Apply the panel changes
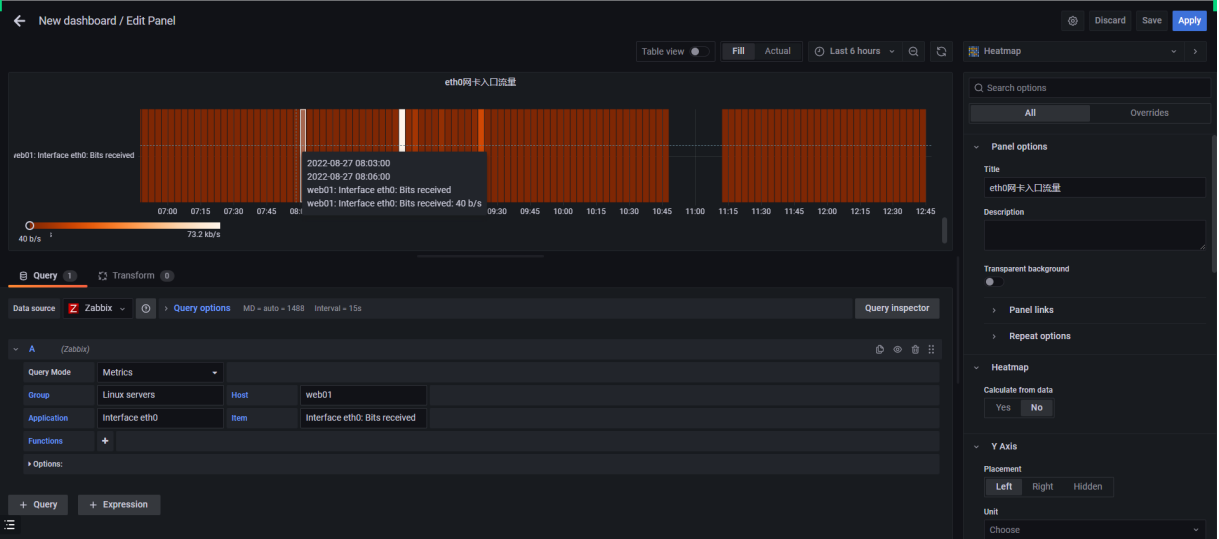The height and width of the screenshot is (539, 1219). pyautogui.click(x=1189, y=20)
